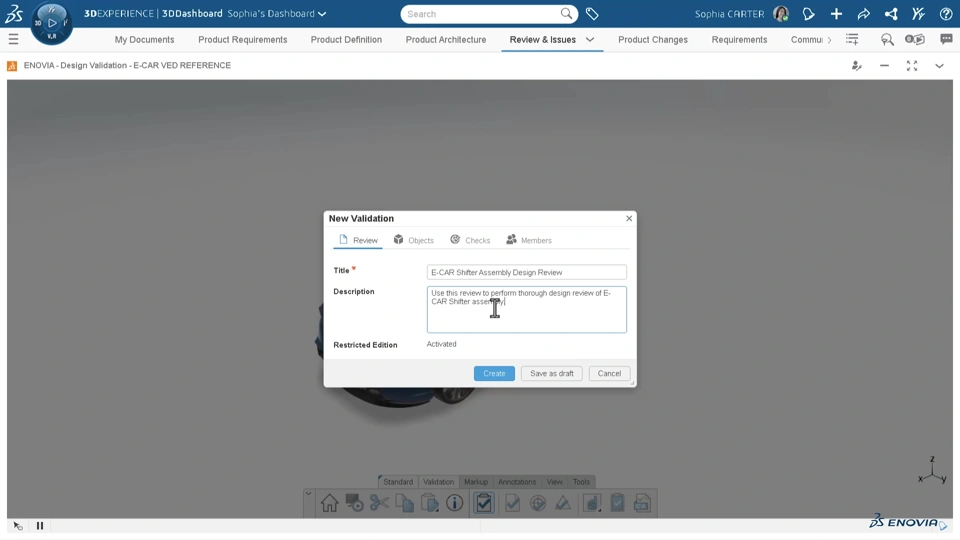The image size is (960, 540).
Task: Click the Create button
Action: tap(494, 373)
